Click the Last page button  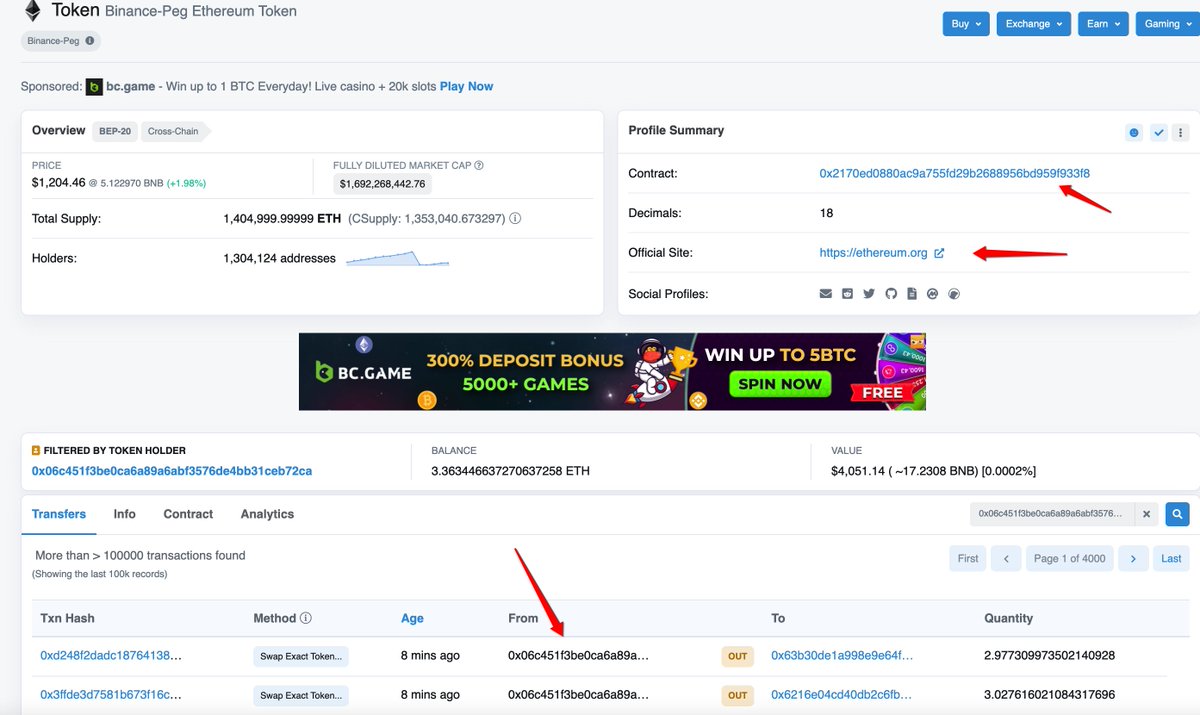click(1171, 558)
